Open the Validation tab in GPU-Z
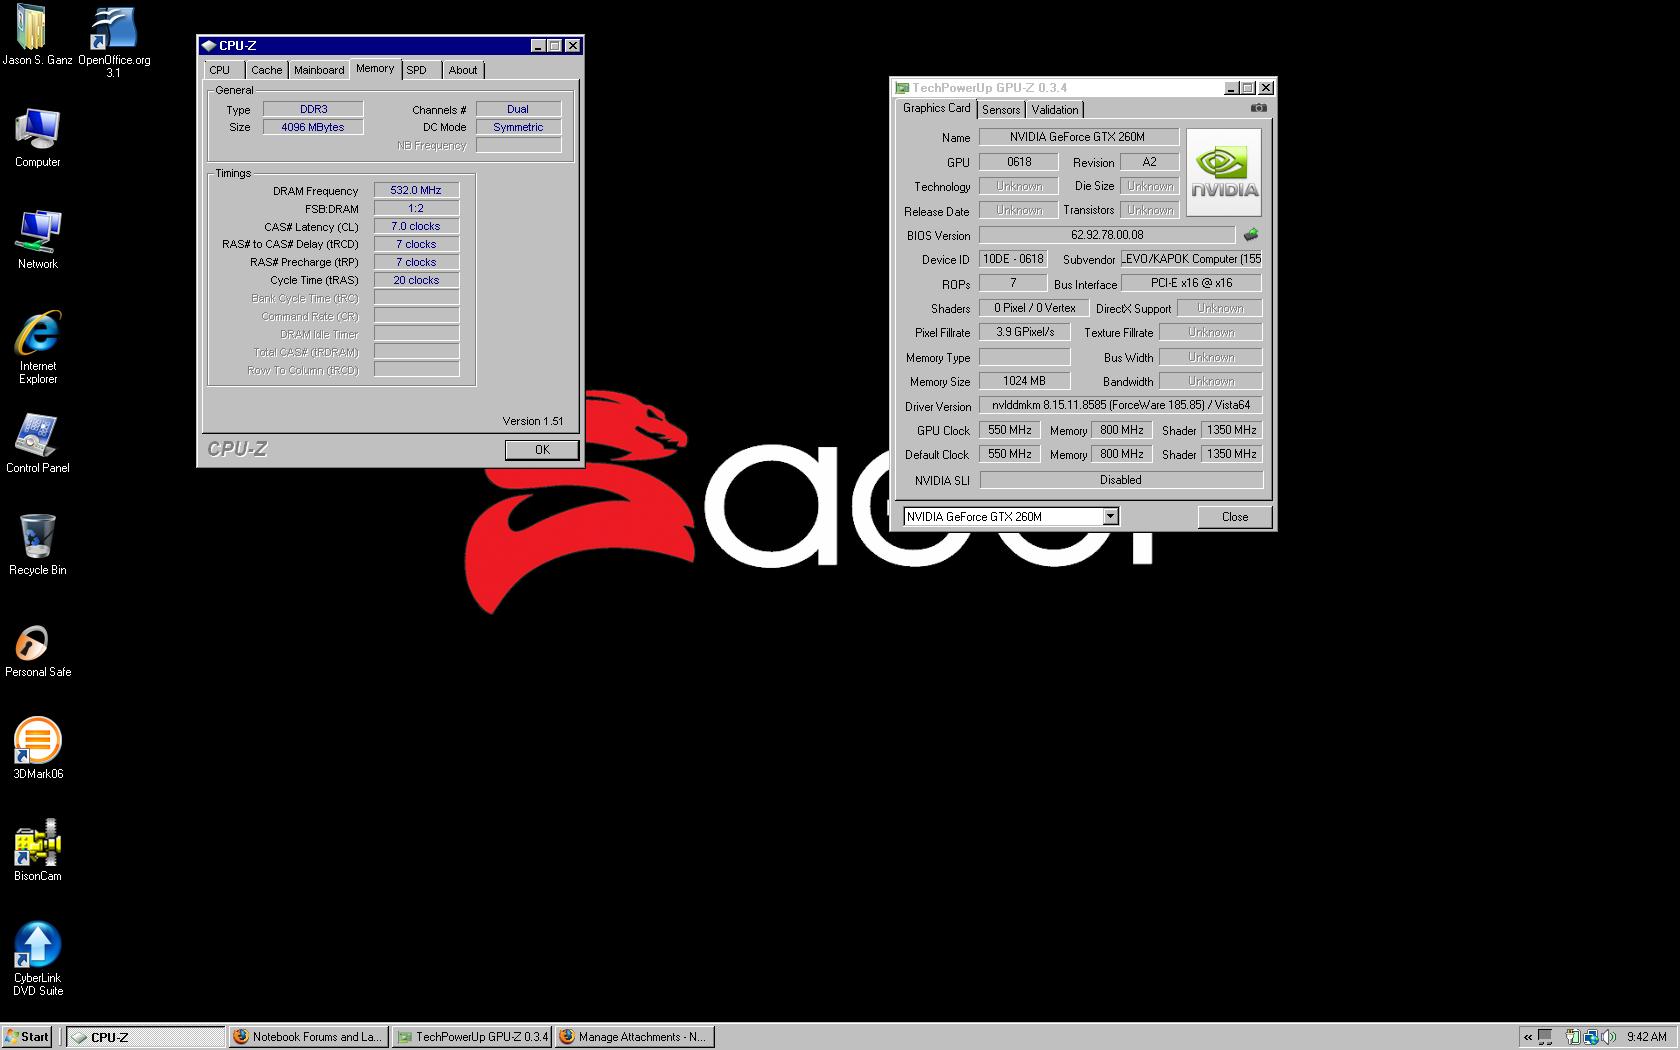This screenshot has height=1050, width=1680. click(1055, 110)
